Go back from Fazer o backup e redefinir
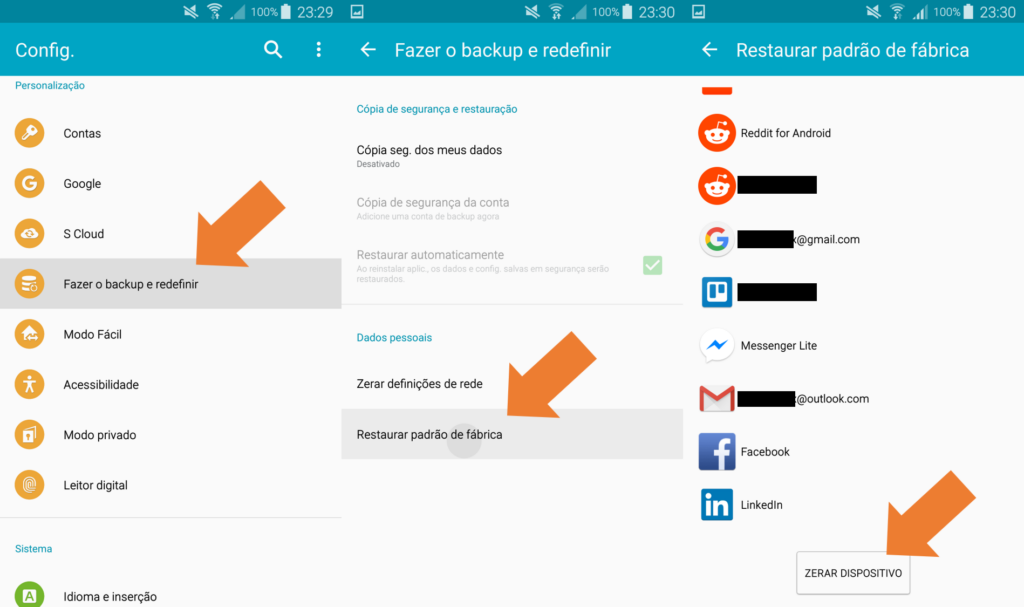The width and height of the screenshot is (1024, 607). [x=368, y=50]
